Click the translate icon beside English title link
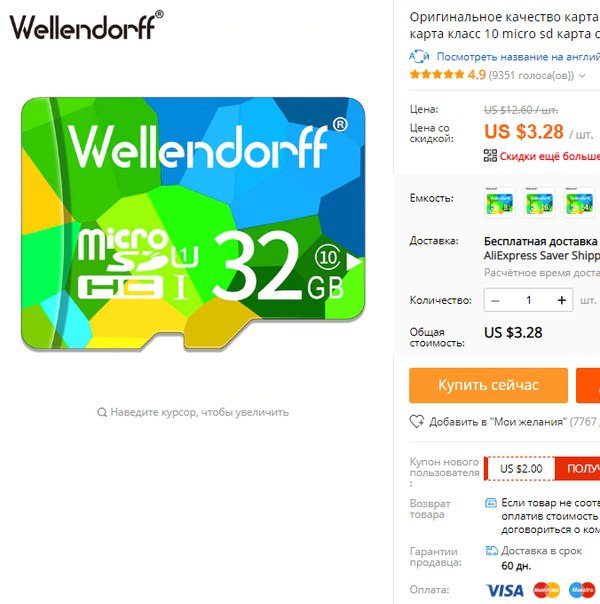 pos(419,56)
